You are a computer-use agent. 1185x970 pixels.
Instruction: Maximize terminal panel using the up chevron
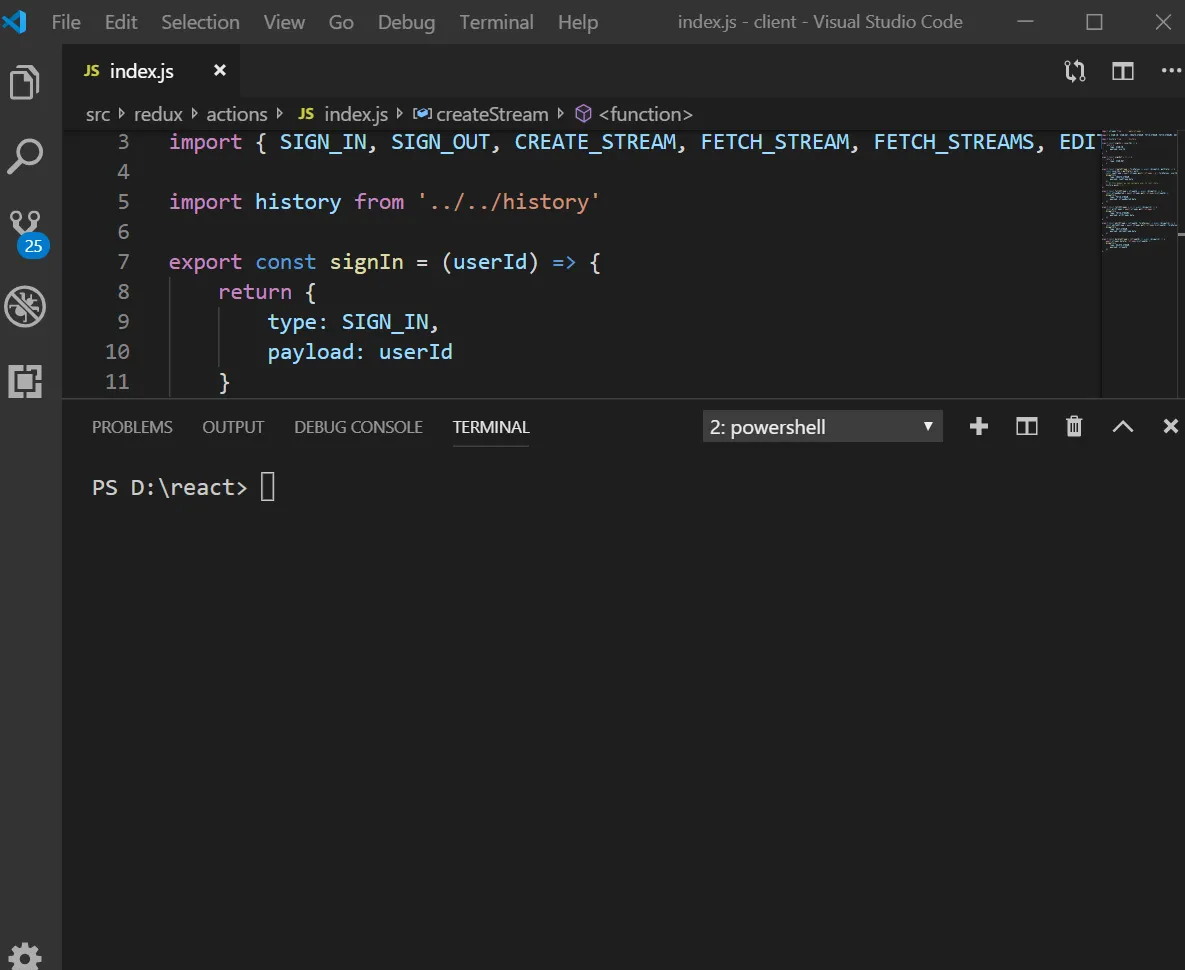click(x=1122, y=427)
